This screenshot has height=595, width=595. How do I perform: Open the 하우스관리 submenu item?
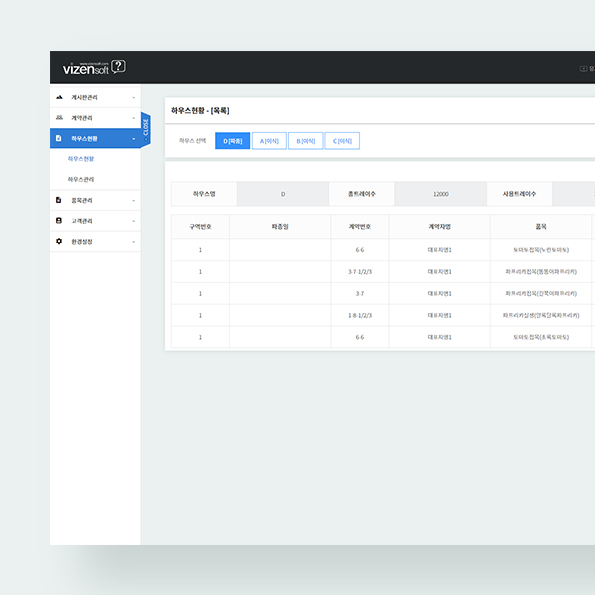tap(81, 179)
